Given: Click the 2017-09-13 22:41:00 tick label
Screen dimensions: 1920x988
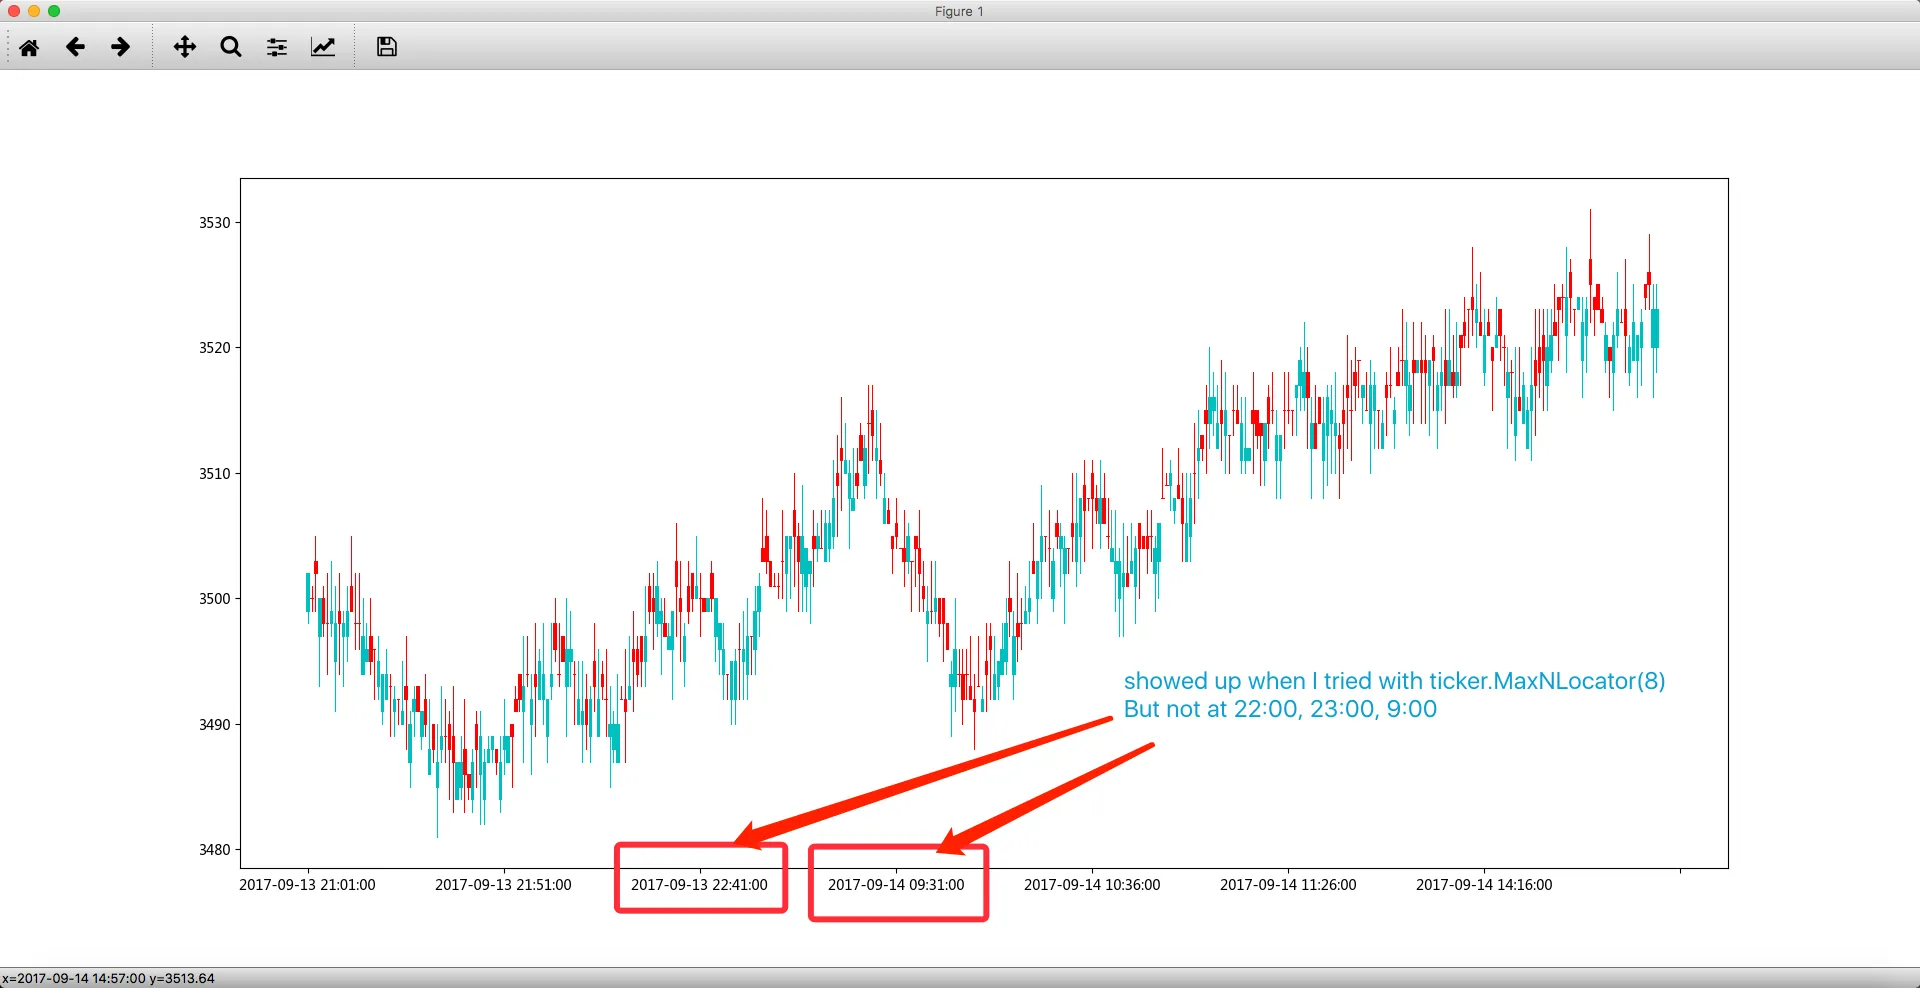Looking at the screenshot, I should (699, 885).
